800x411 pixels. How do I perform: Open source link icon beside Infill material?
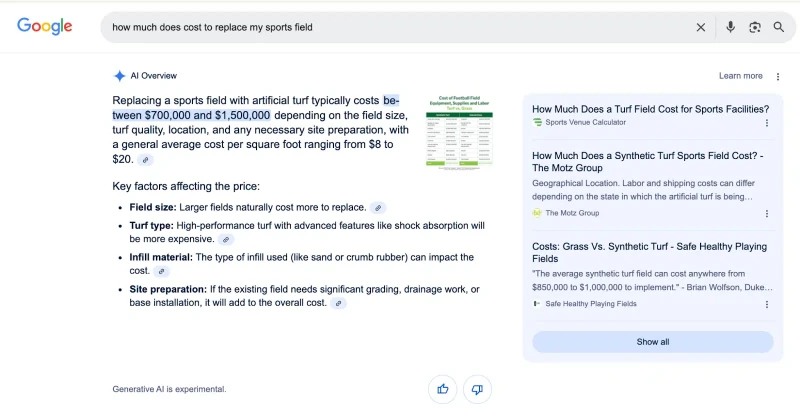(162, 271)
